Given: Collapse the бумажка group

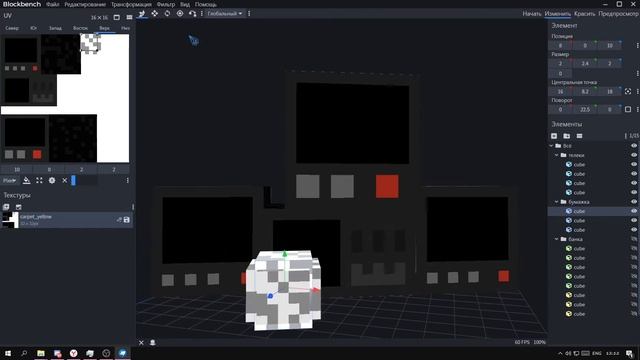Looking at the screenshot, I should 557,202.
